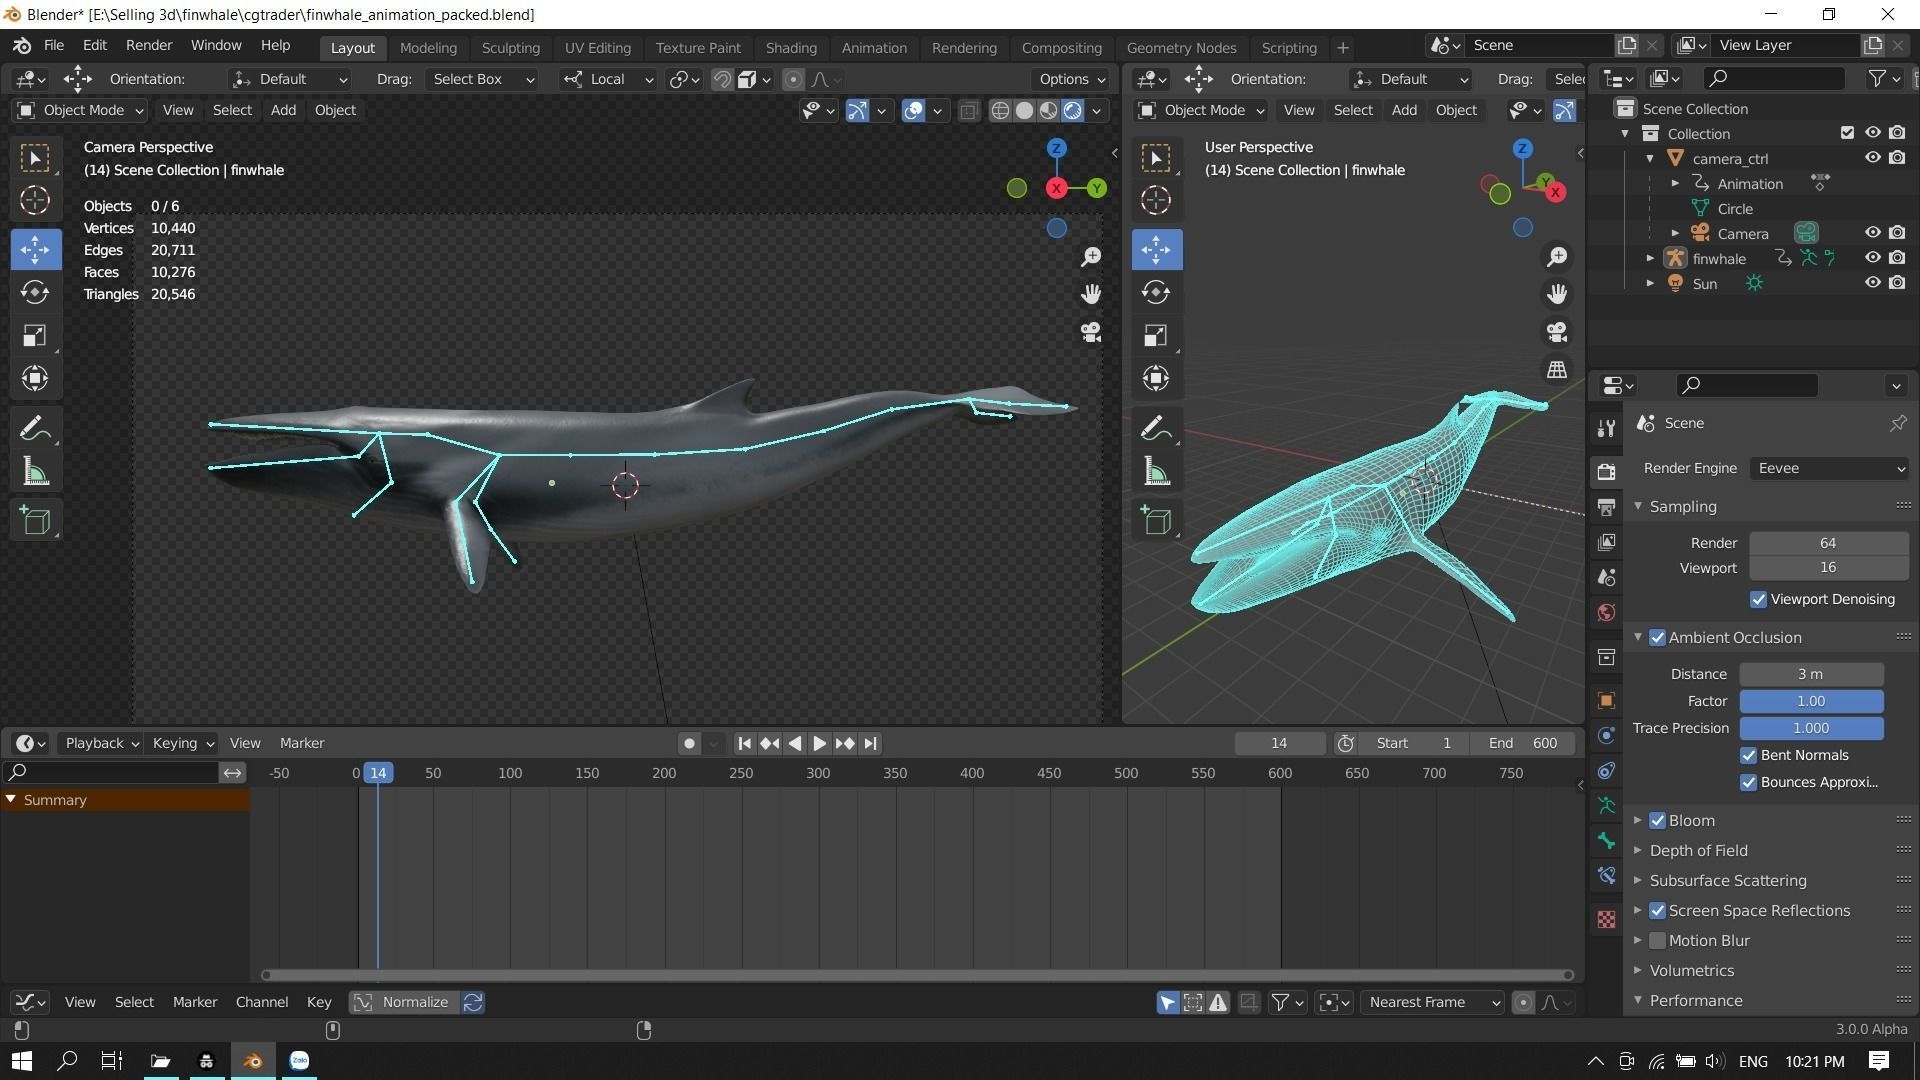This screenshot has height=1080, width=1920.
Task: Toggle camera view icon in left viewport
Action: [1091, 332]
